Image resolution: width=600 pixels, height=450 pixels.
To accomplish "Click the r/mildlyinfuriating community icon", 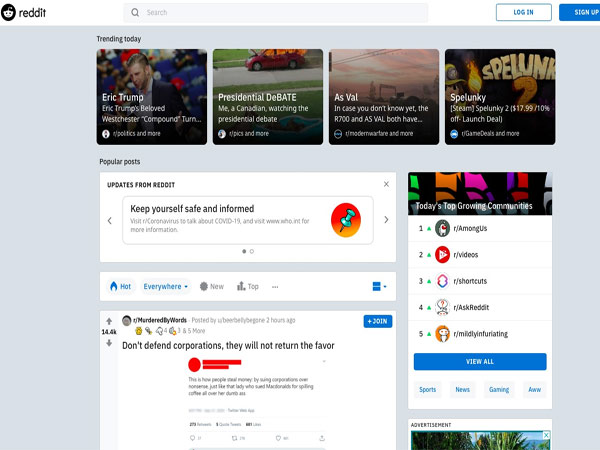I will point(443,334).
